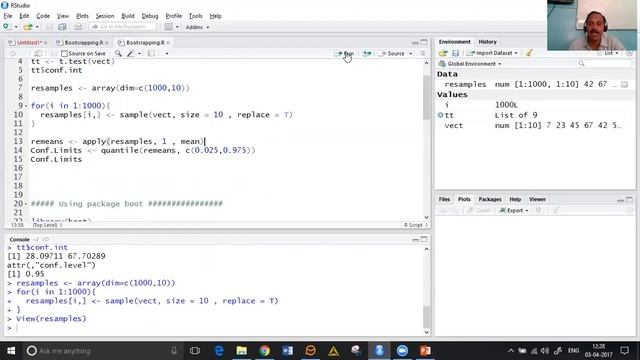The image size is (640, 360).
Task: Click the Re-run previous code icon
Action: coord(367,53)
